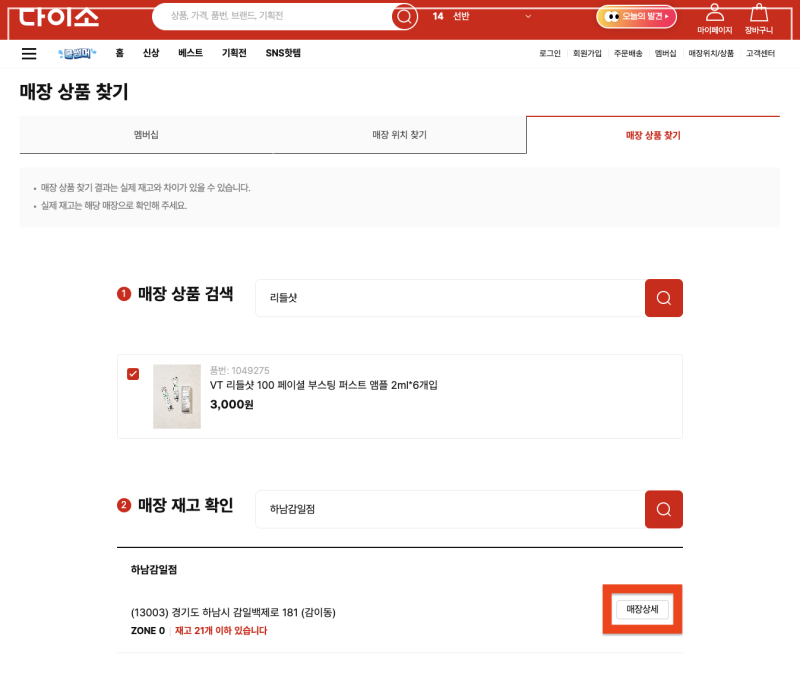Screen dimensions: 800x681
Task: Click the ZONE 0 label
Action: pyautogui.click(x=148, y=630)
